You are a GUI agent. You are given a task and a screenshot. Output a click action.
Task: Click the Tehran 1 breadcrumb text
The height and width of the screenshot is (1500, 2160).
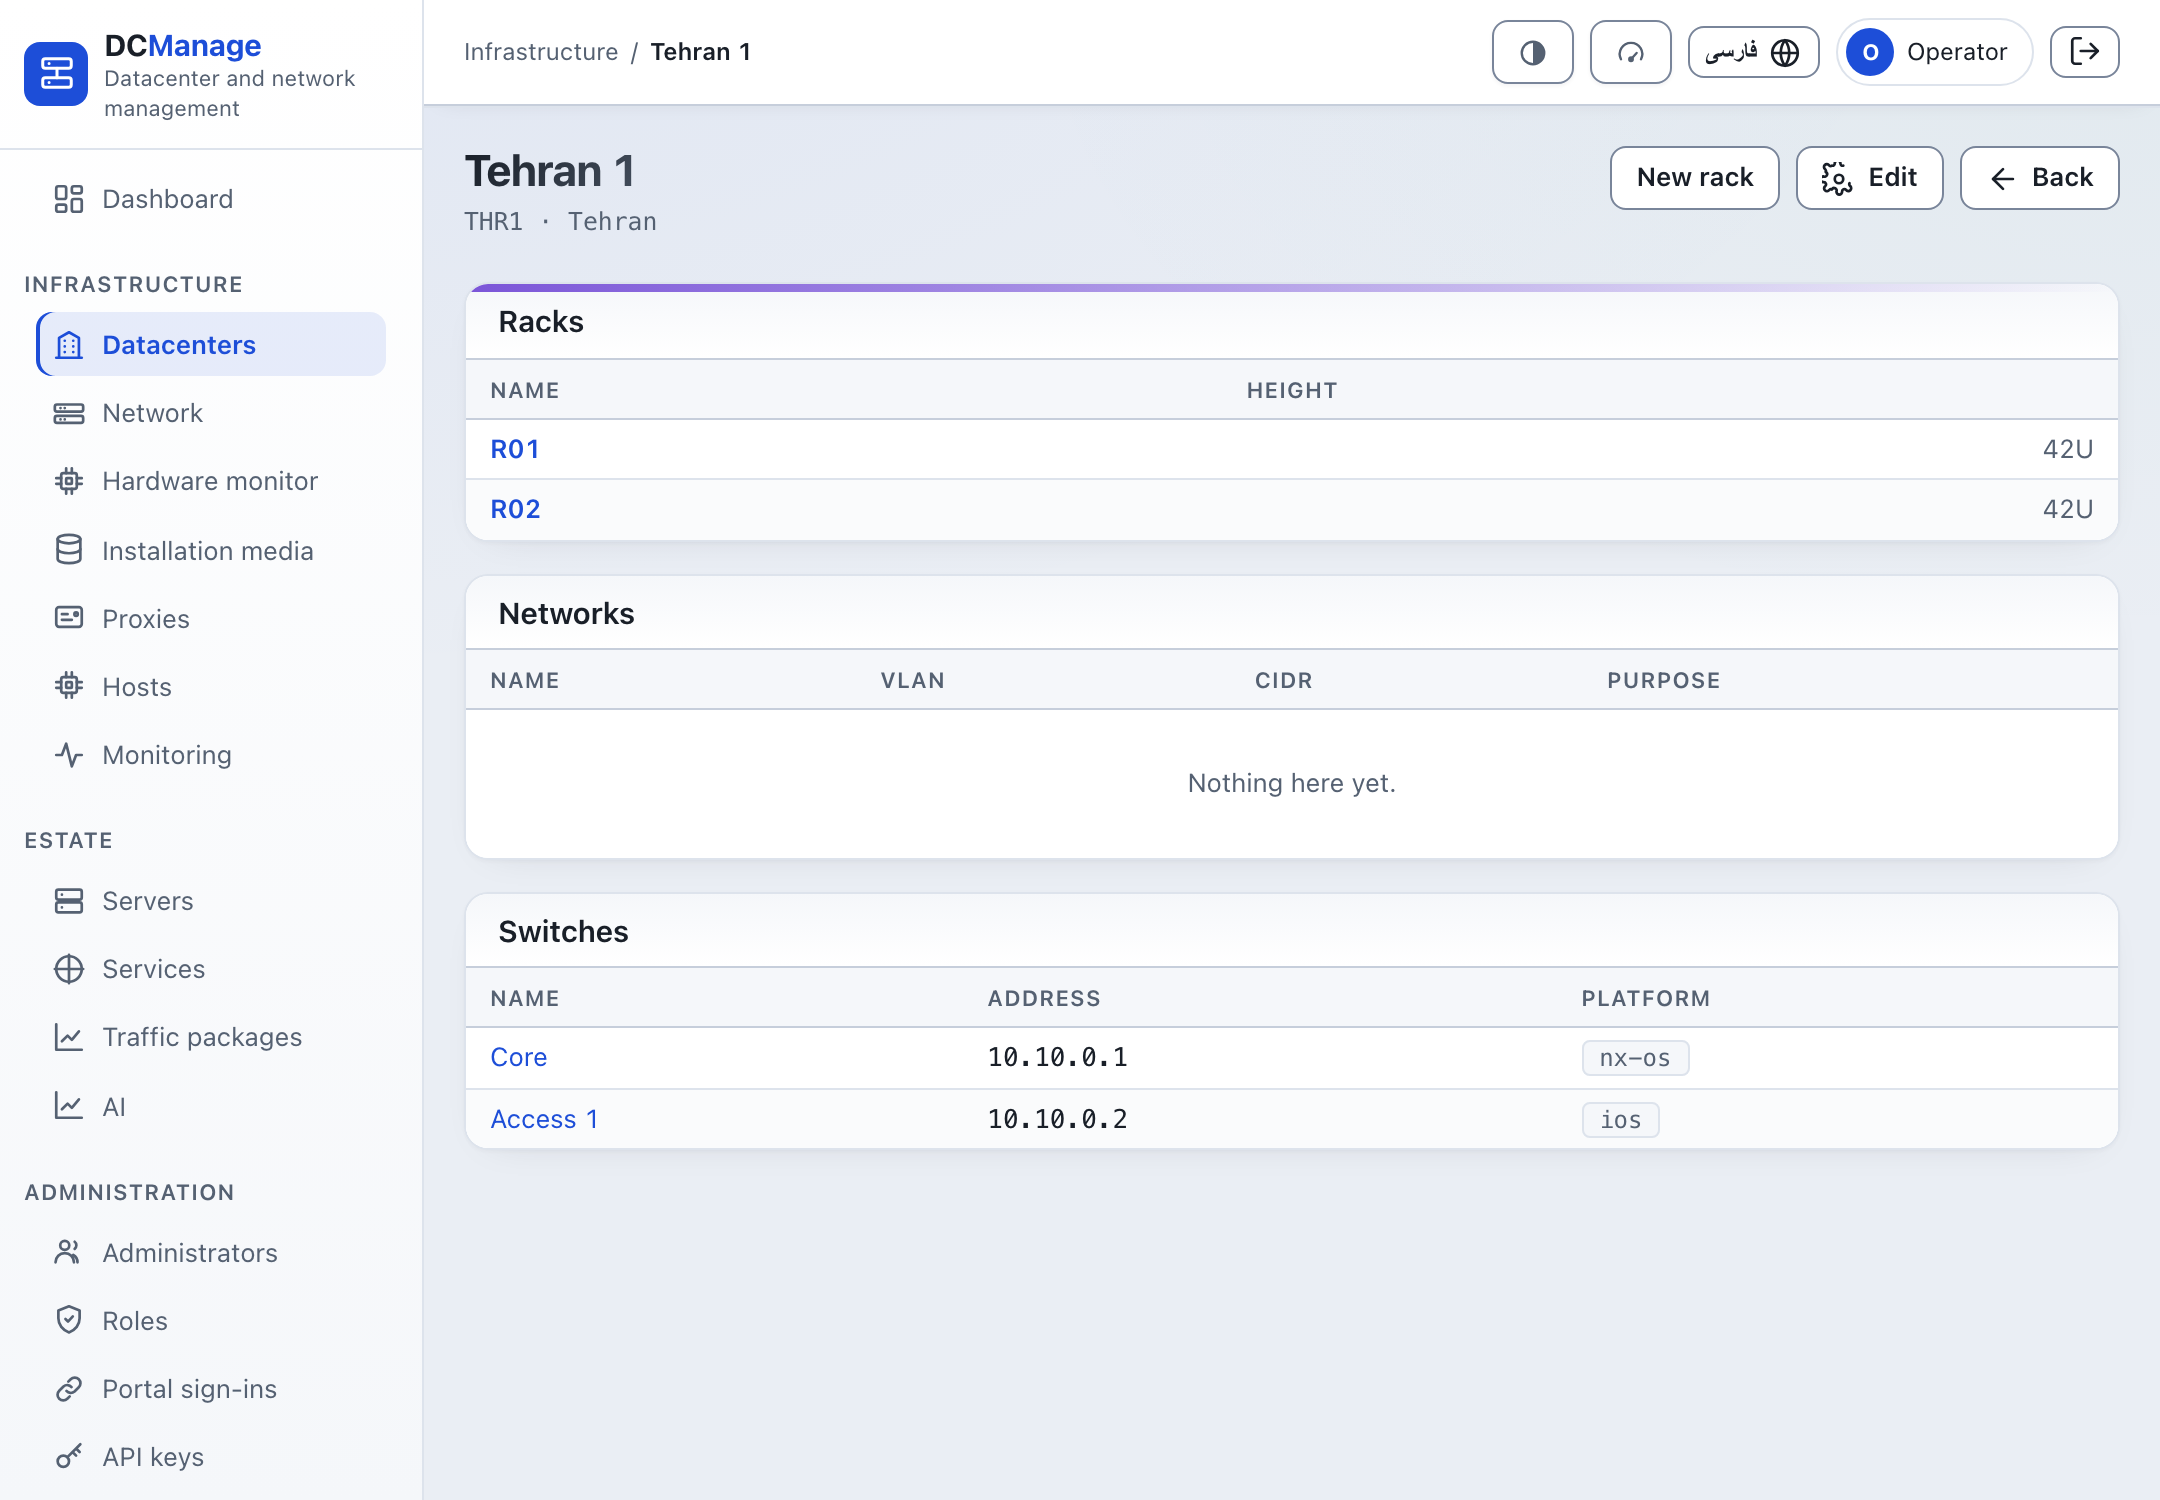pos(700,52)
